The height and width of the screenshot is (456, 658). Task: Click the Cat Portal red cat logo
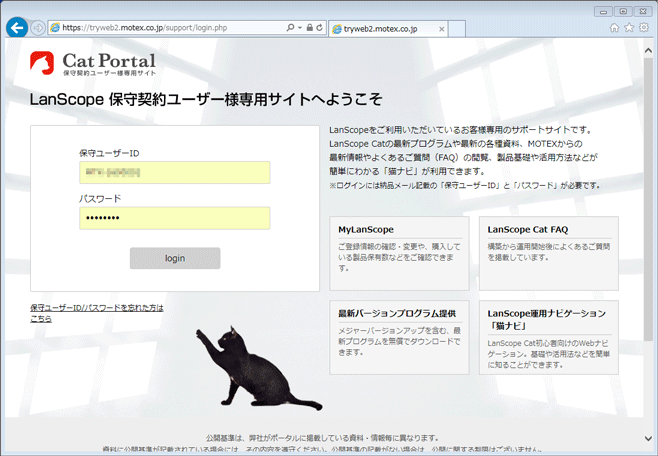pyautogui.click(x=42, y=63)
